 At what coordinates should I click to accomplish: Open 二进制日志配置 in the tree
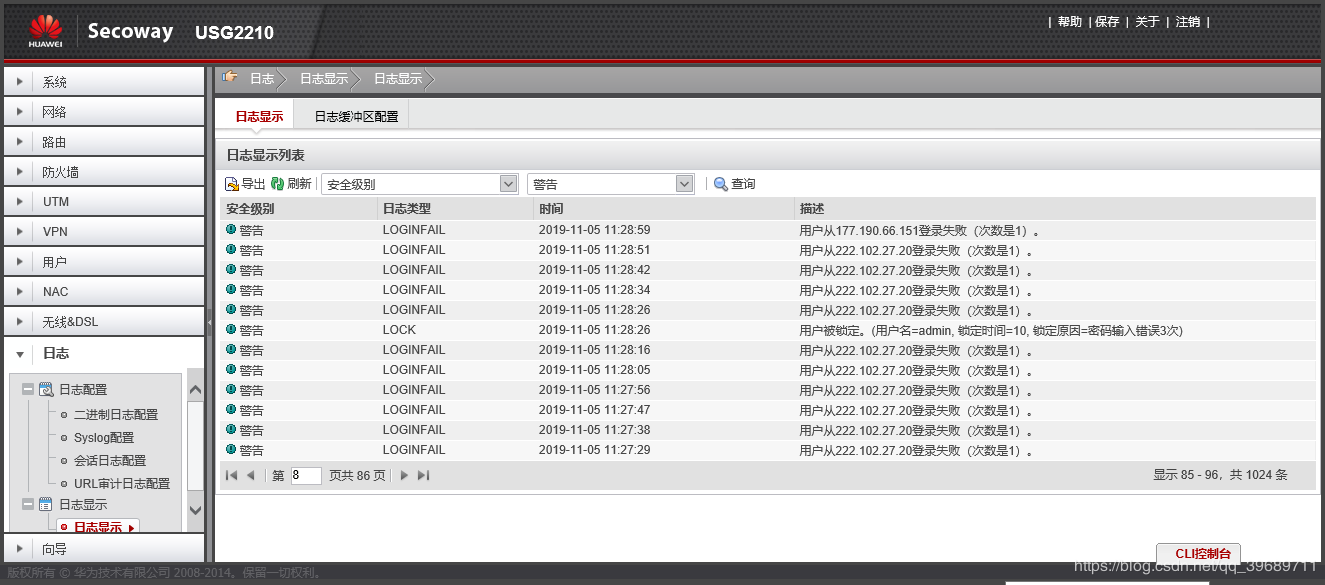(x=116, y=415)
